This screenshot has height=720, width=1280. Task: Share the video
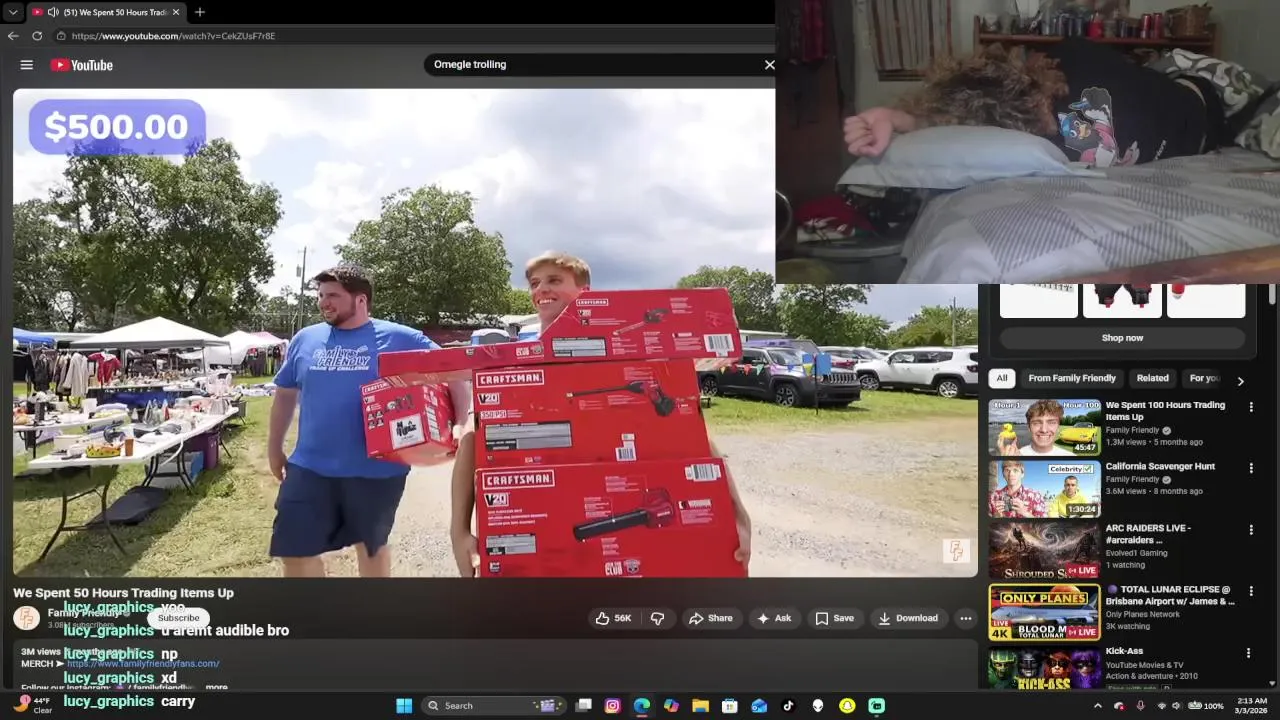click(x=711, y=618)
